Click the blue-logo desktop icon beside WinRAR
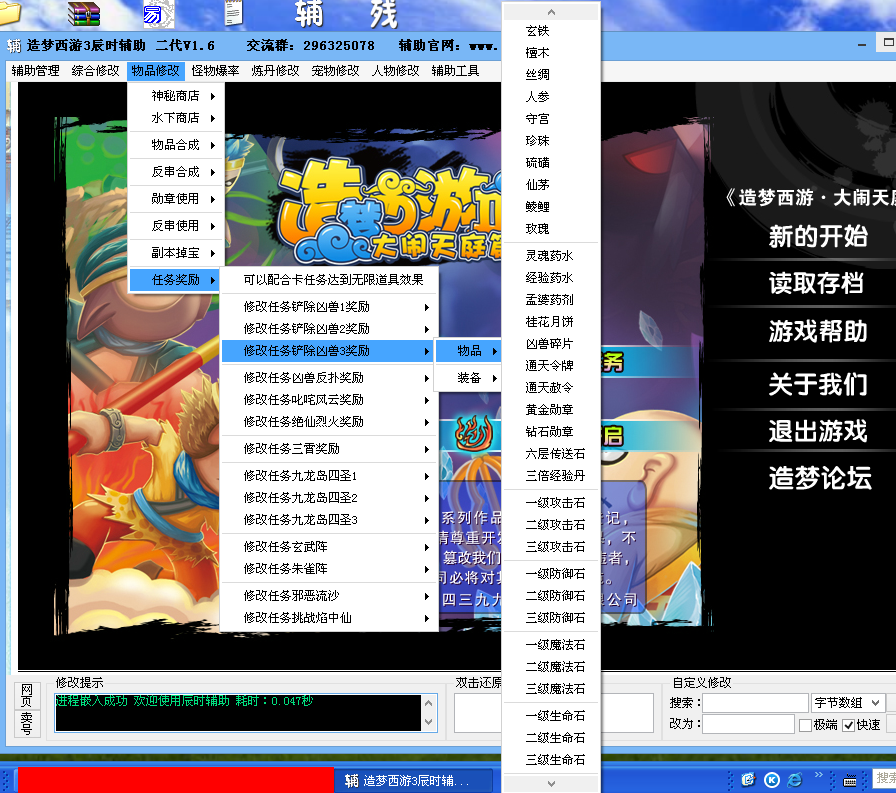The height and width of the screenshot is (793, 896). 158,14
